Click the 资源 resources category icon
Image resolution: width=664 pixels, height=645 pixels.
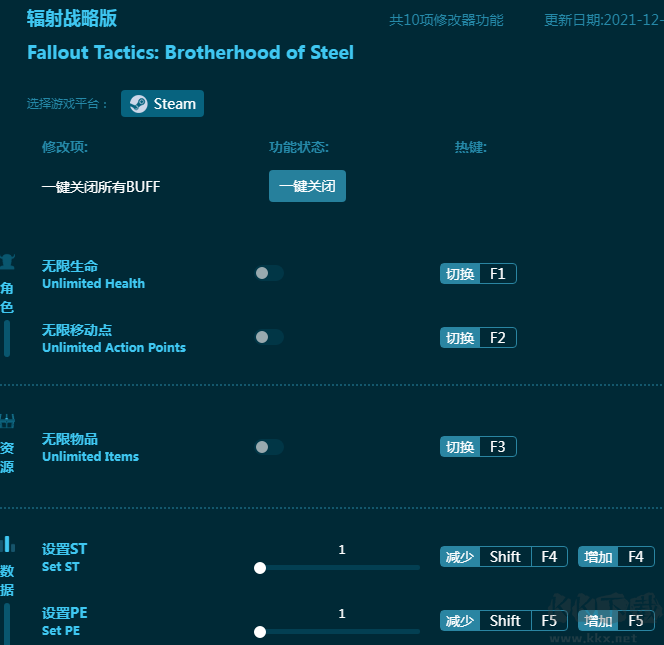(7, 421)
